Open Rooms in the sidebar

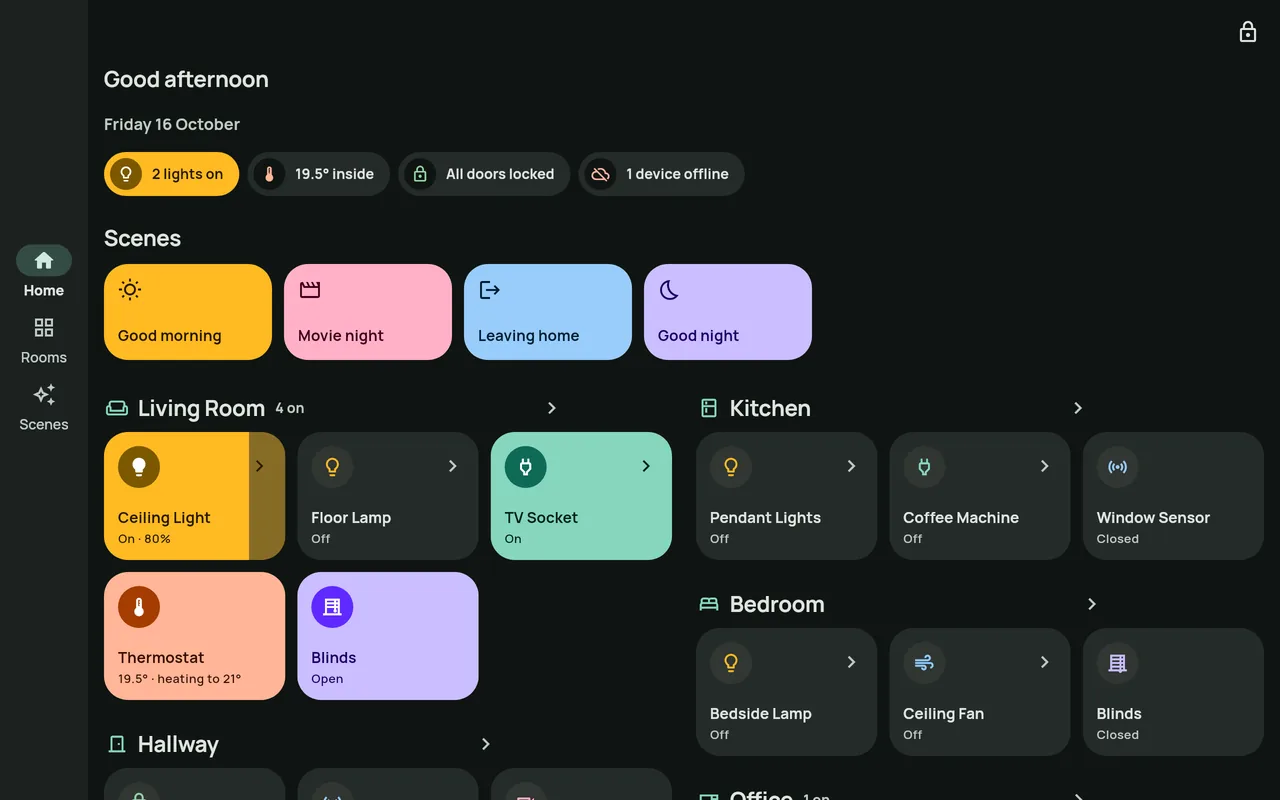tap(44, 340)
